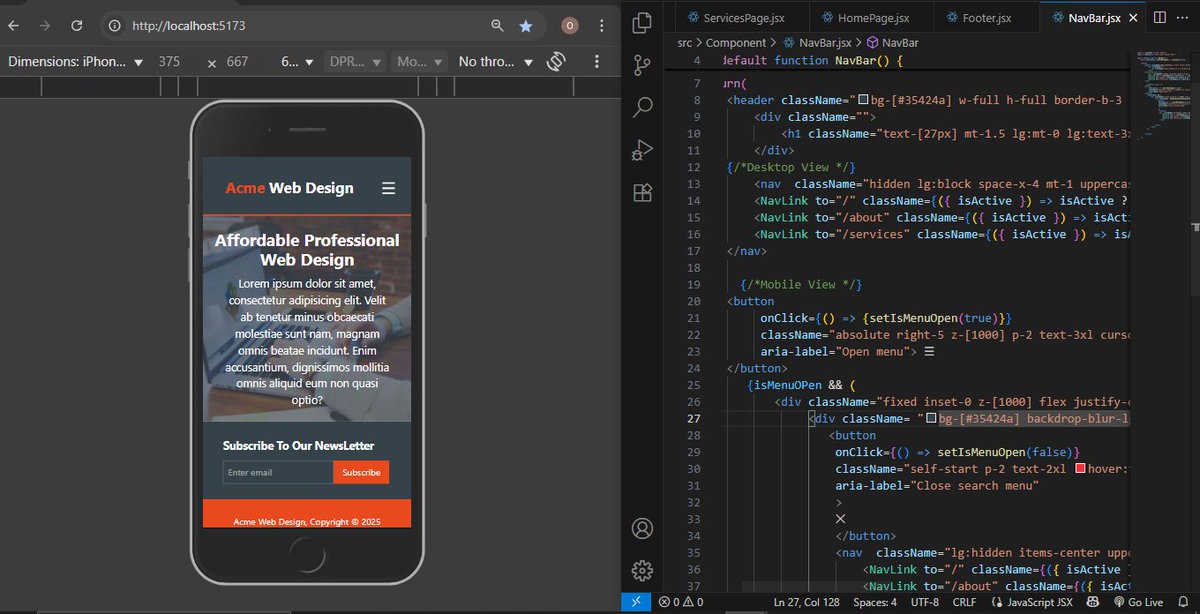This screenshot has height=614, width=1200.
Task: Click Subscribe To Our NewsLetter heading
Action: pyautogui.click(x=298, y=445)
